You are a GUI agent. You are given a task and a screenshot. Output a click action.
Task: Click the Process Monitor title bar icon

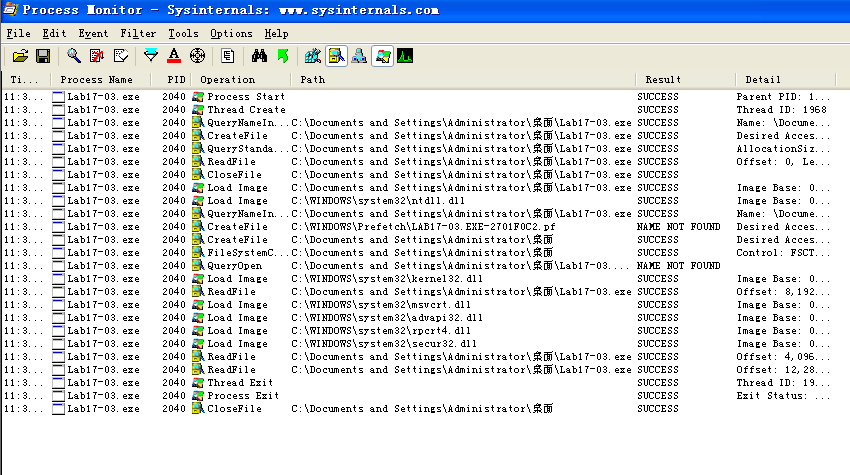tap(10, 10)
